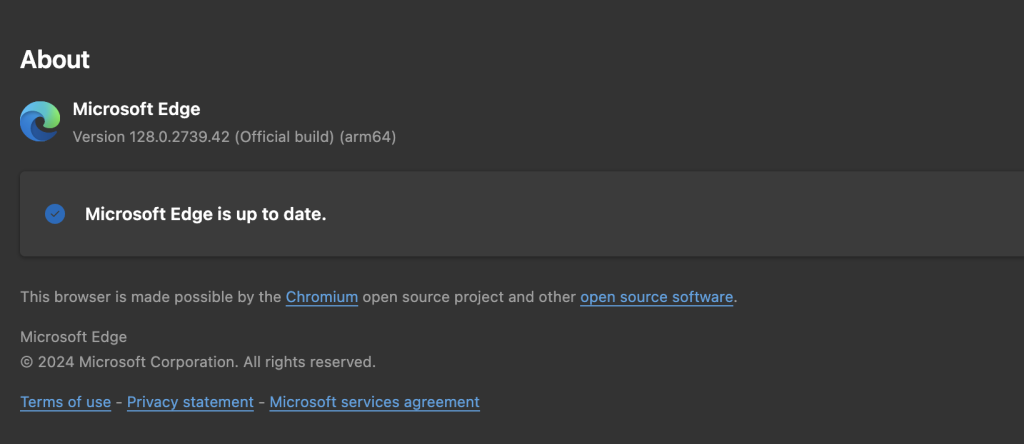The height and width of the screenshot is (444, 1024).
Task: Click the About heading
Action: click(55, 59)
